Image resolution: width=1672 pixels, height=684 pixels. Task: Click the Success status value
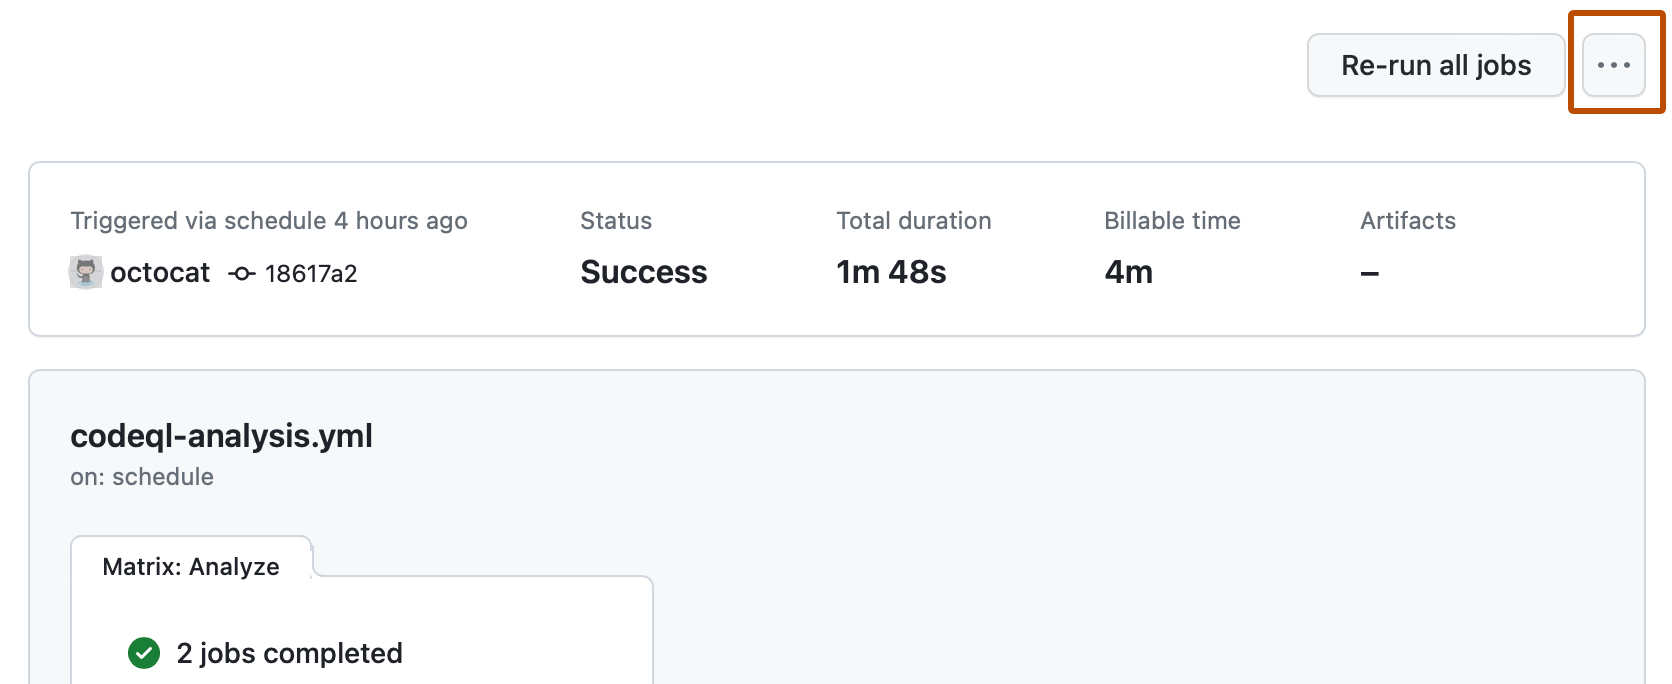(x=643, y=272)
